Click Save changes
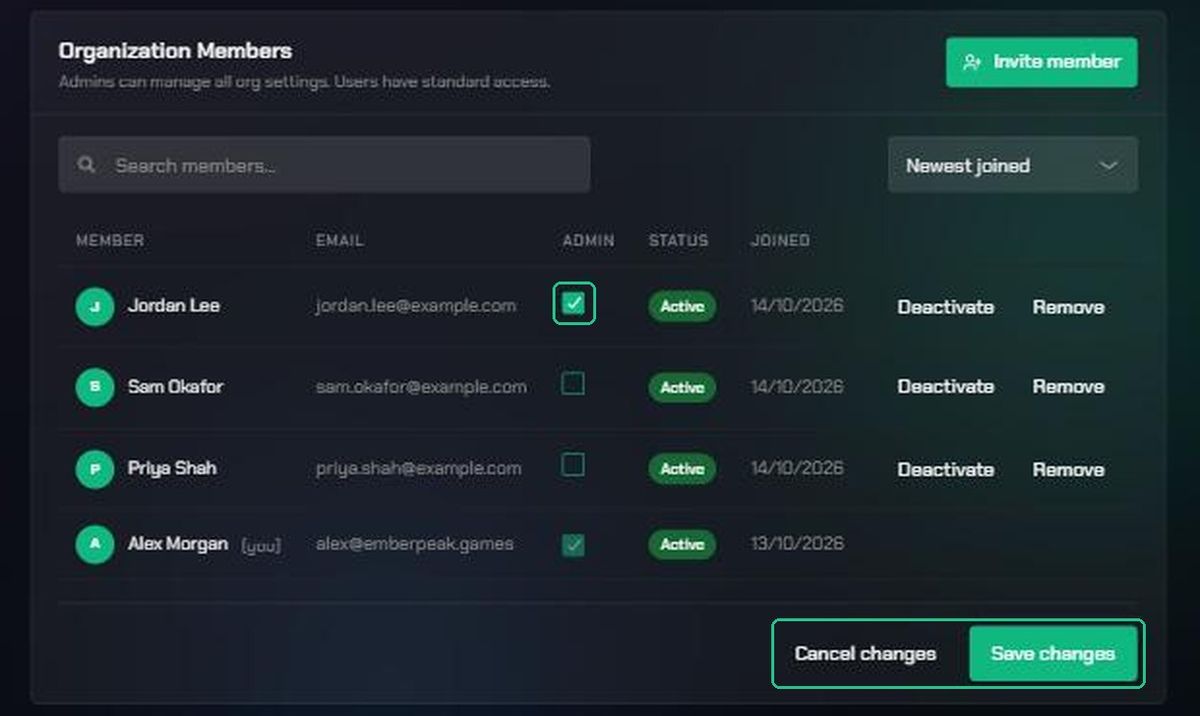 1053,654
